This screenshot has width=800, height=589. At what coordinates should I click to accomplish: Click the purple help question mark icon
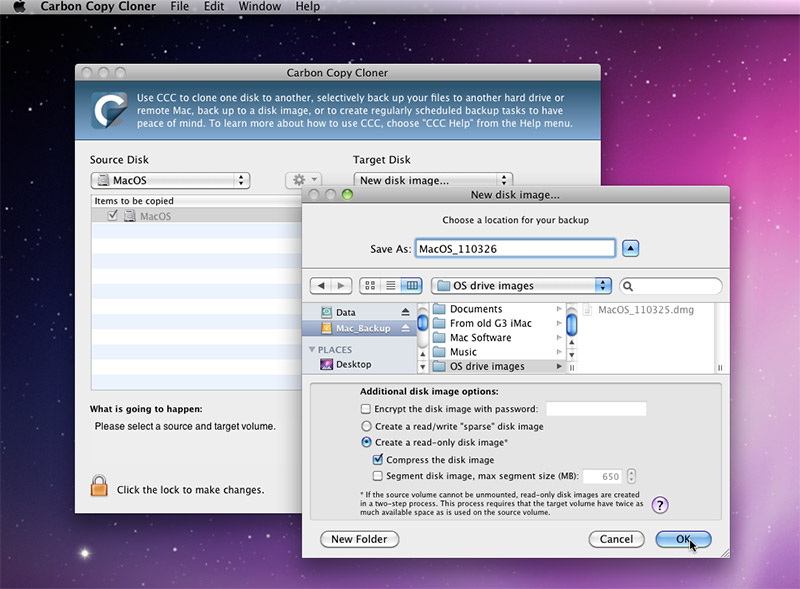660,505
